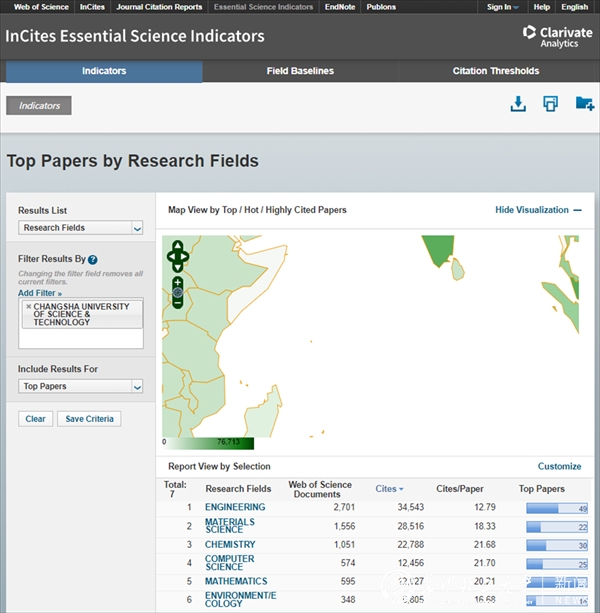Click the Clear button

35,419
